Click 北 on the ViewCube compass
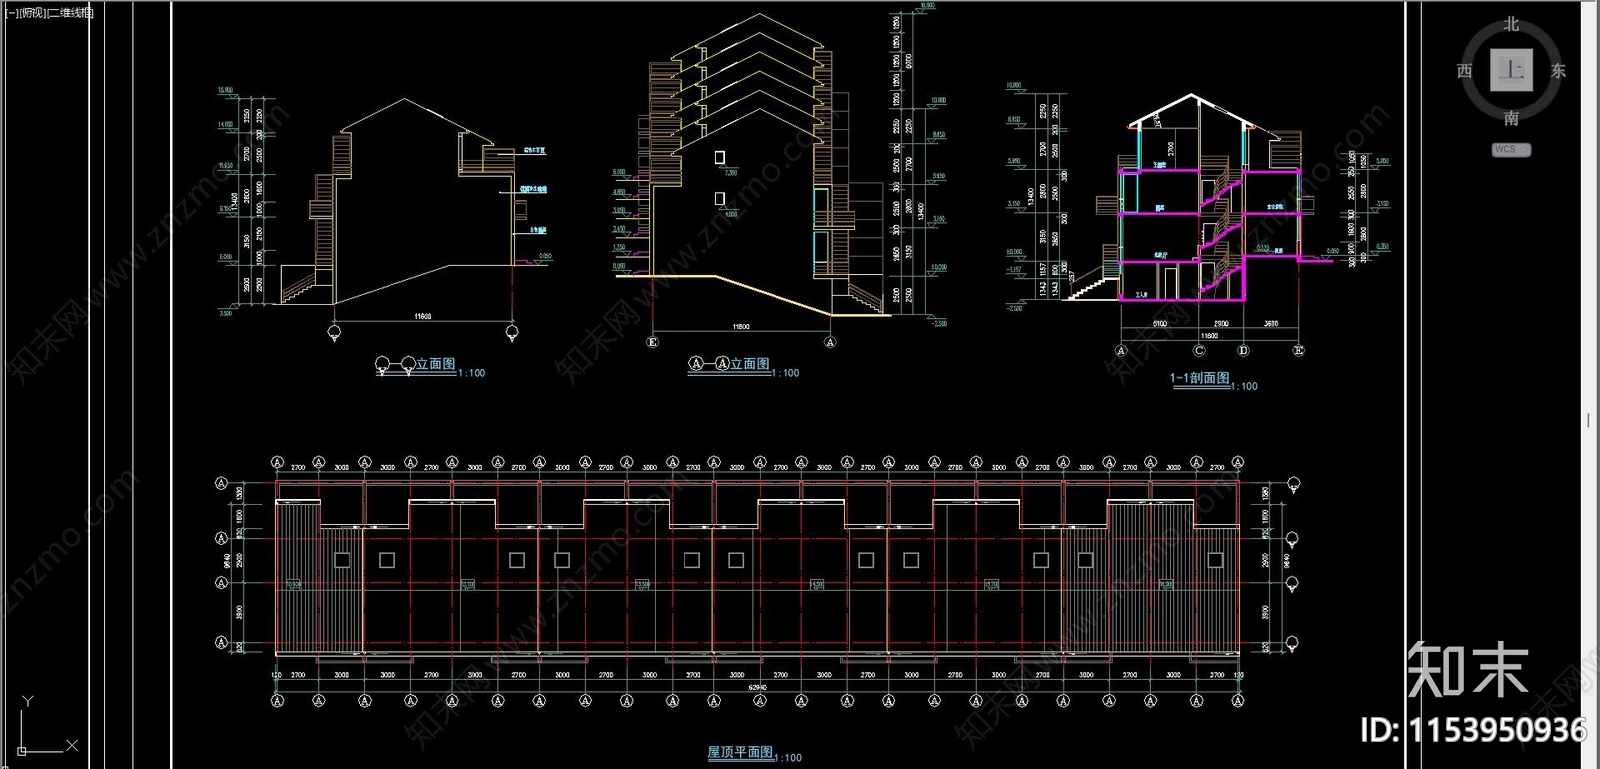This screenshot has height=769, width=1600. click(1511, 24)
